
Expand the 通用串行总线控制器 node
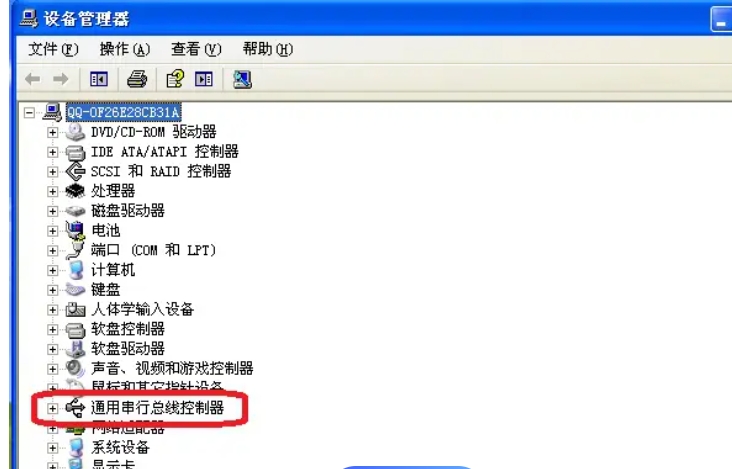tap(52, 408)
